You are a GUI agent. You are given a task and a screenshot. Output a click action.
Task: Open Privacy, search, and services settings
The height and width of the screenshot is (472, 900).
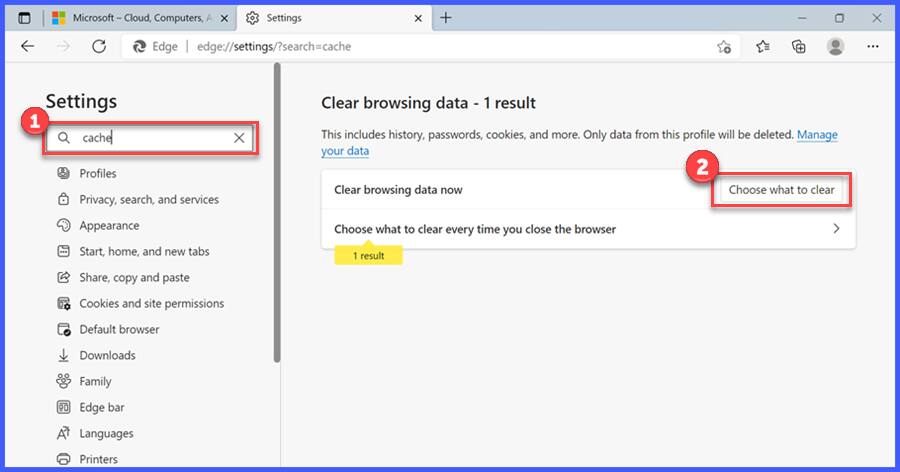click(x=149, y=199)
